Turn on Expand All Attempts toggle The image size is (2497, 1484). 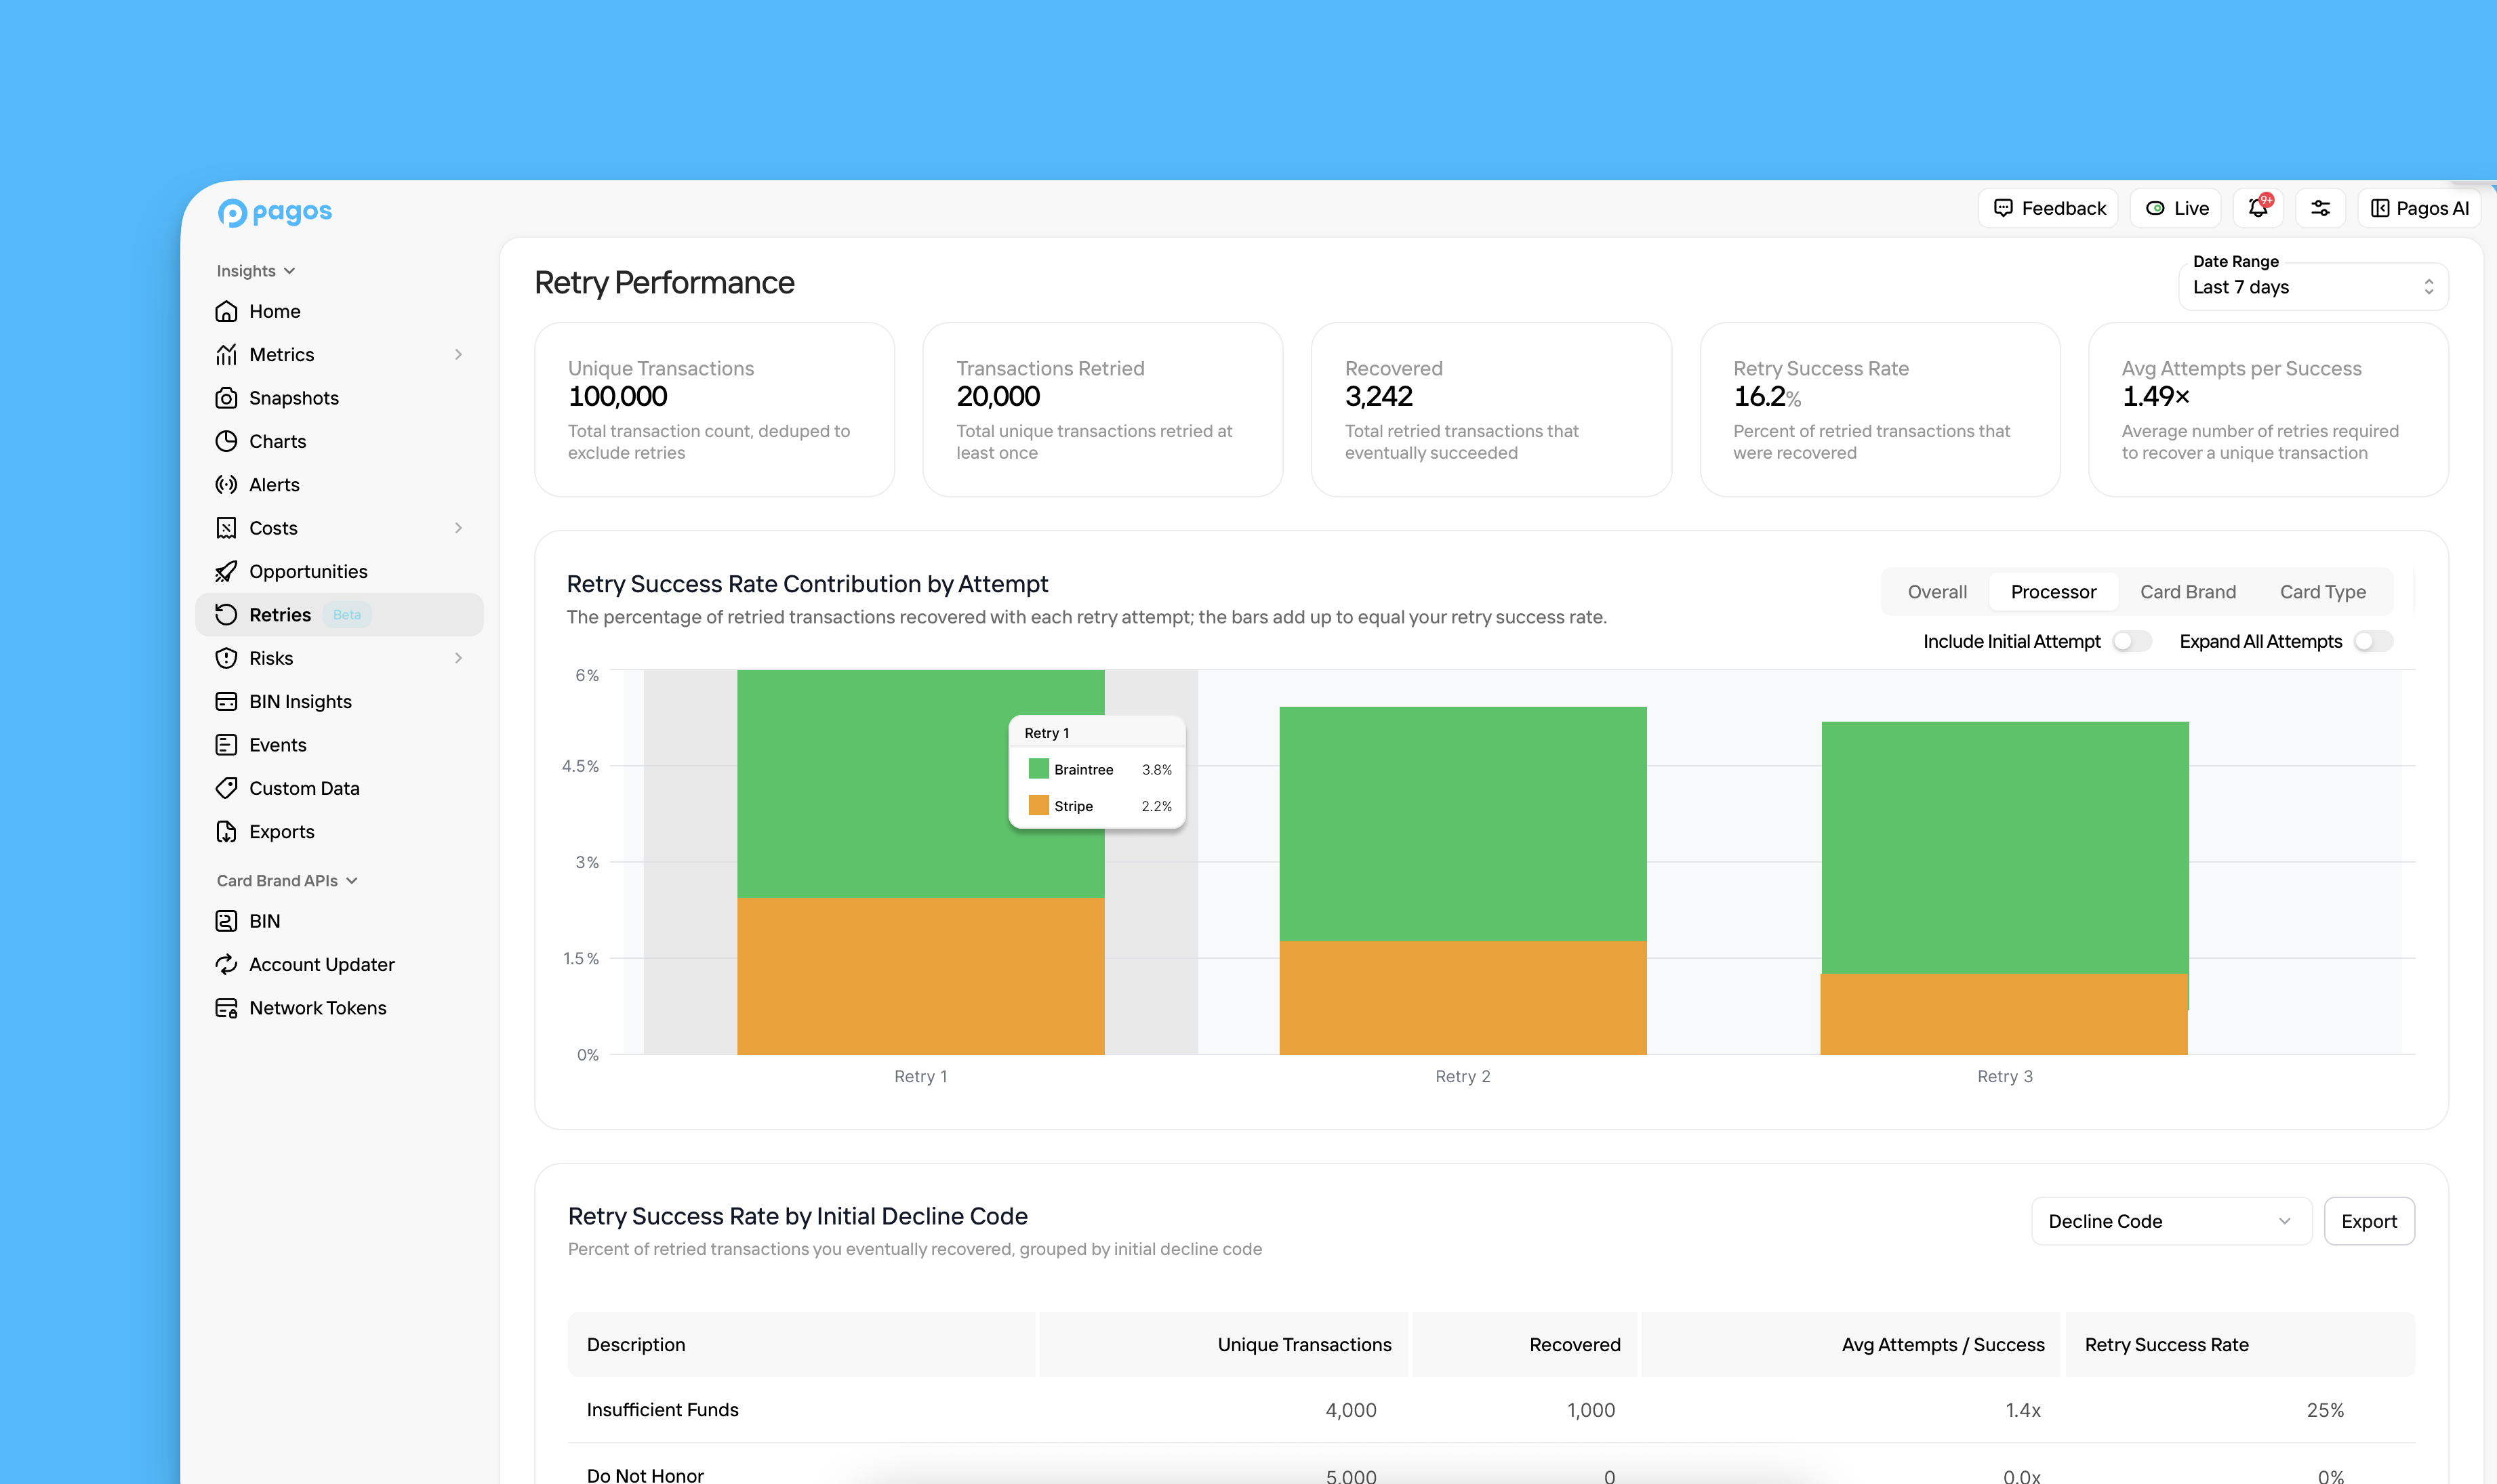click(x=2373, y=642)
